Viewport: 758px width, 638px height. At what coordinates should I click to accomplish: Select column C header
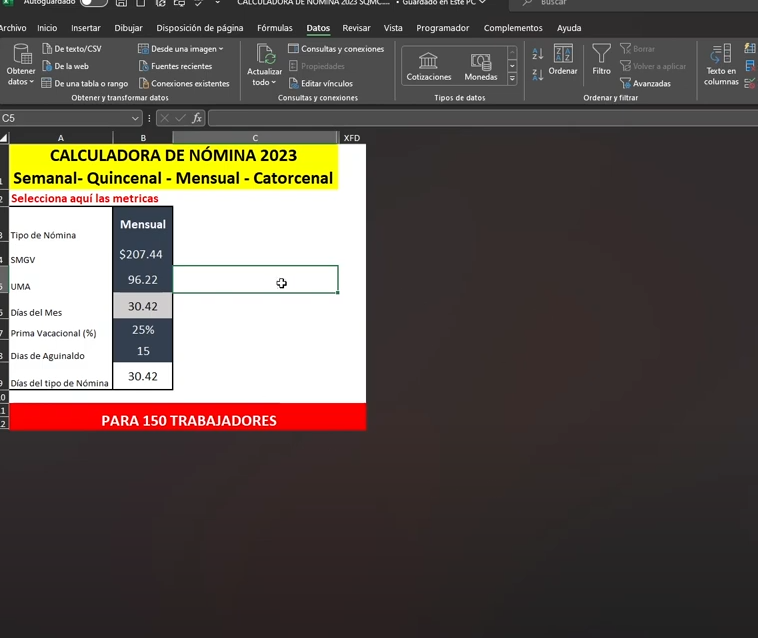coord(255,138)
